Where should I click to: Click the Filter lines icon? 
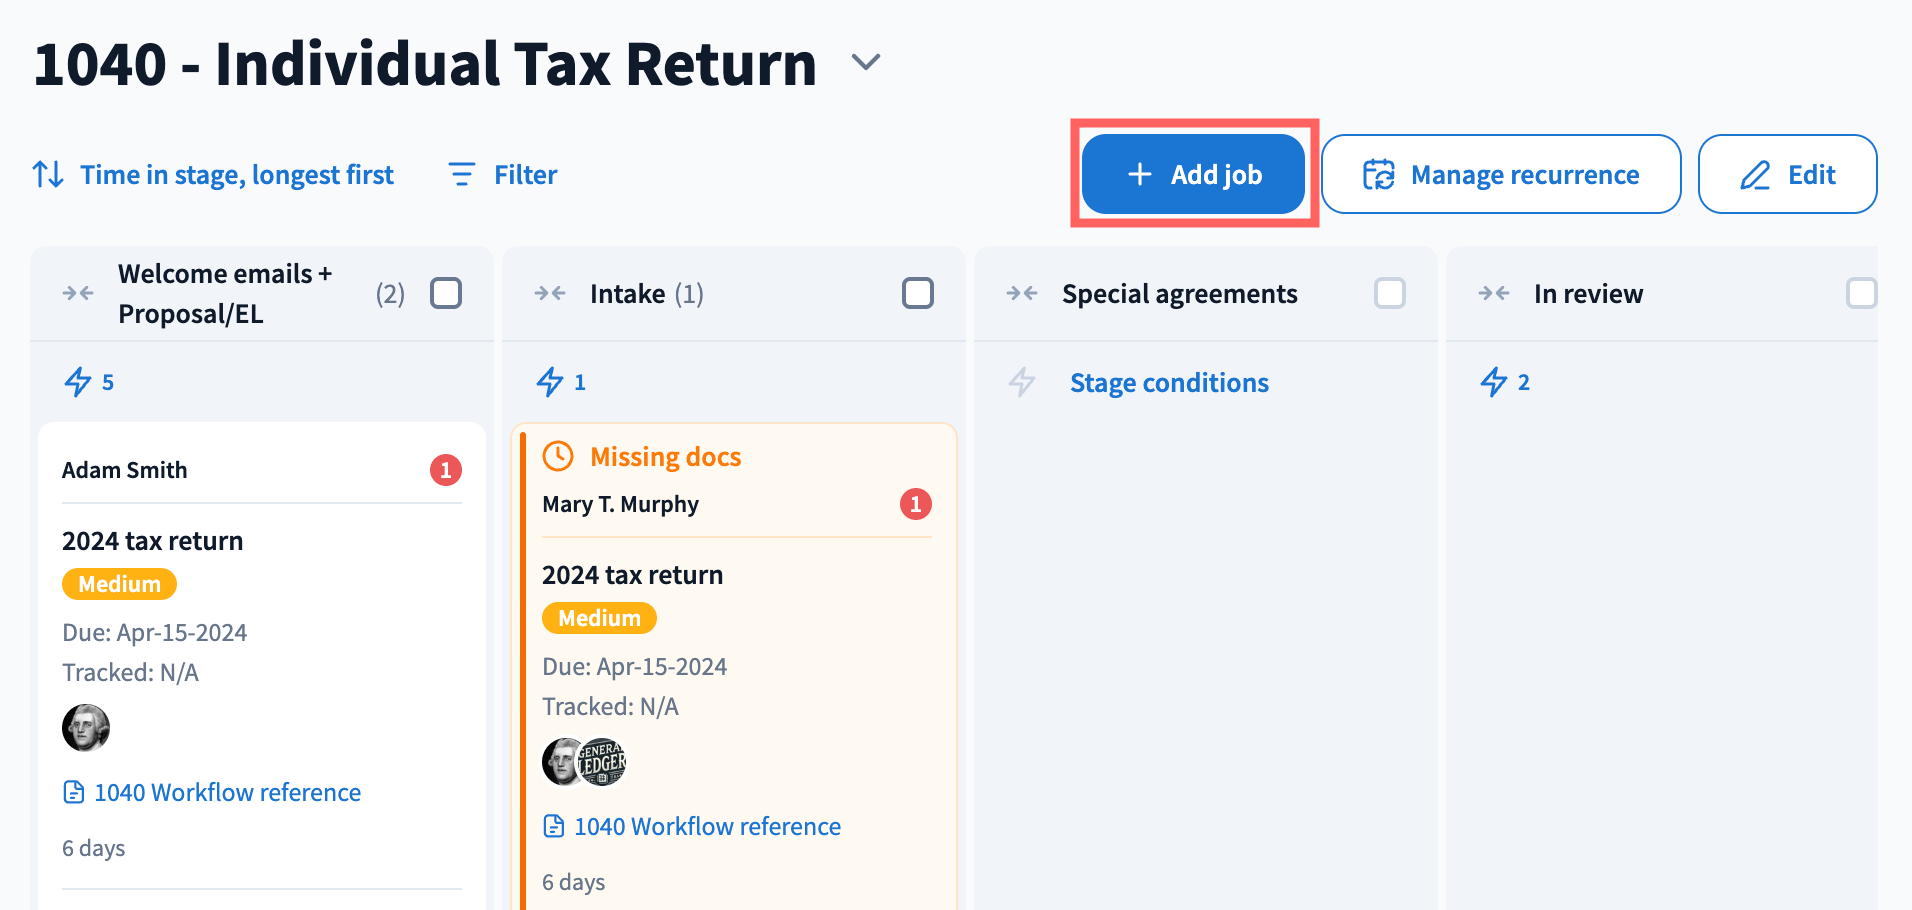click(x=462, y=175)
